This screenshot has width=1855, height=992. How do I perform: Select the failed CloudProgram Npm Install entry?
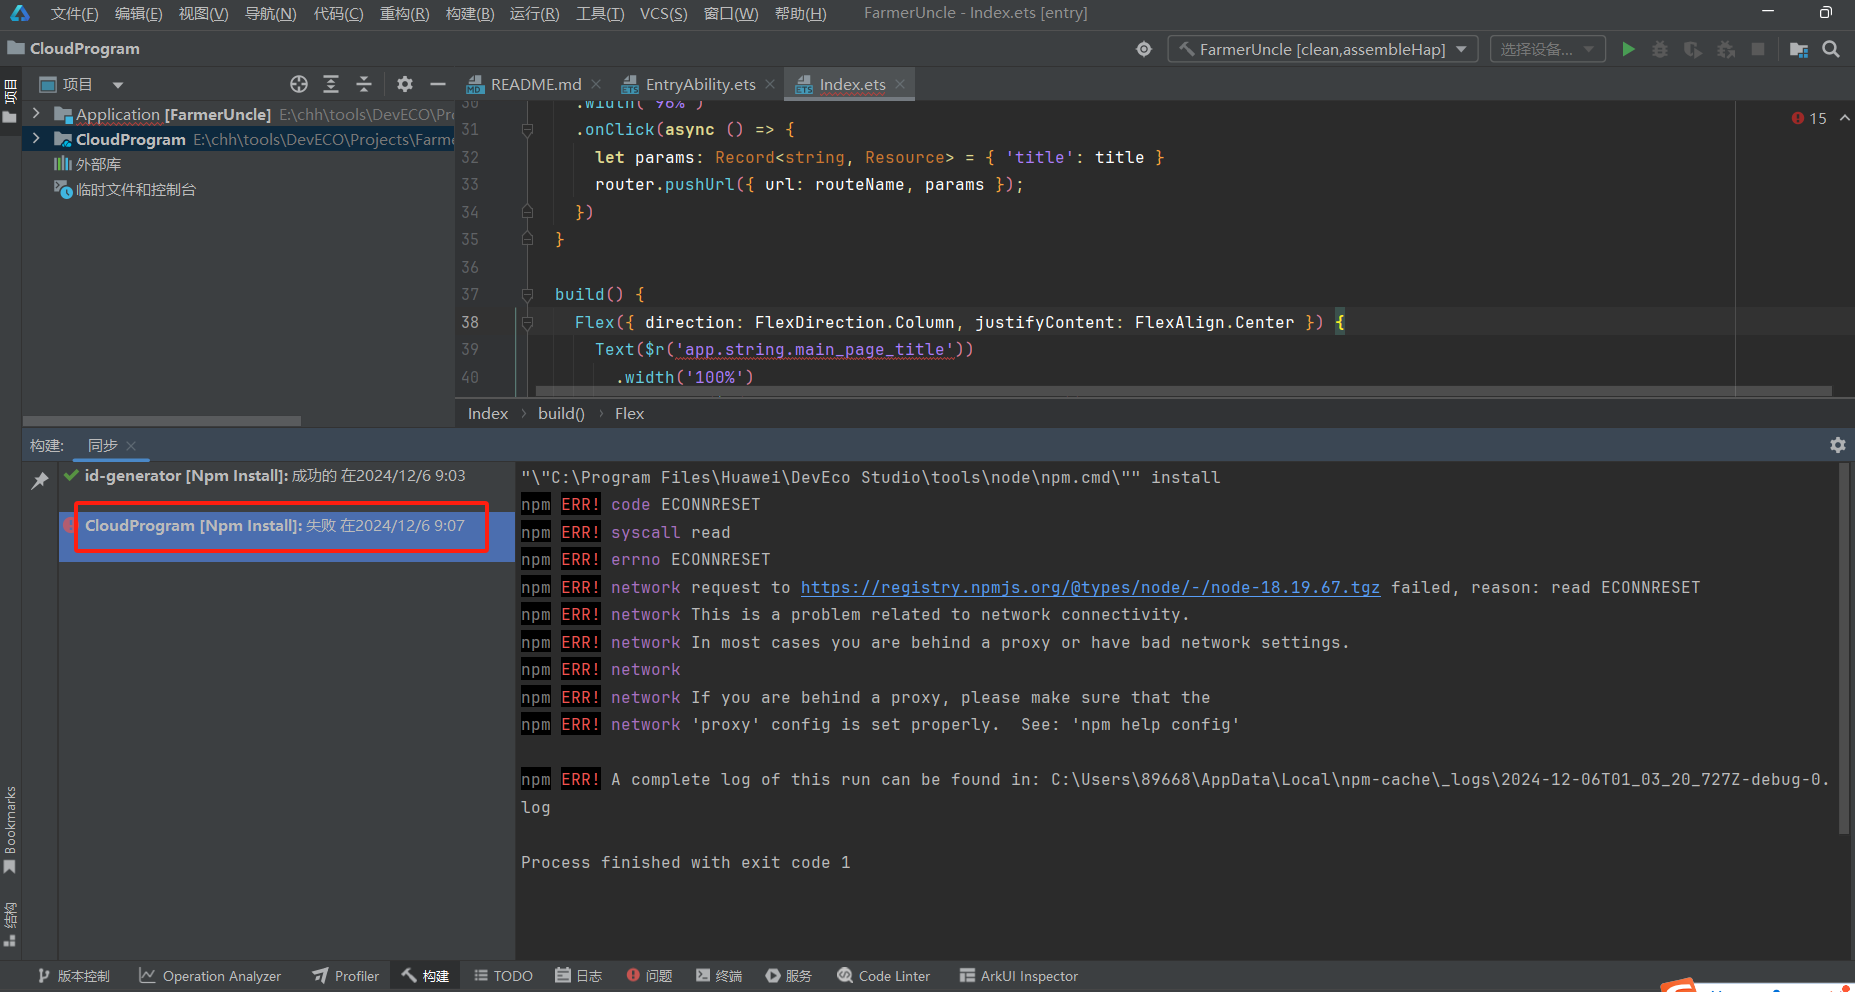(x=274, y=526)
